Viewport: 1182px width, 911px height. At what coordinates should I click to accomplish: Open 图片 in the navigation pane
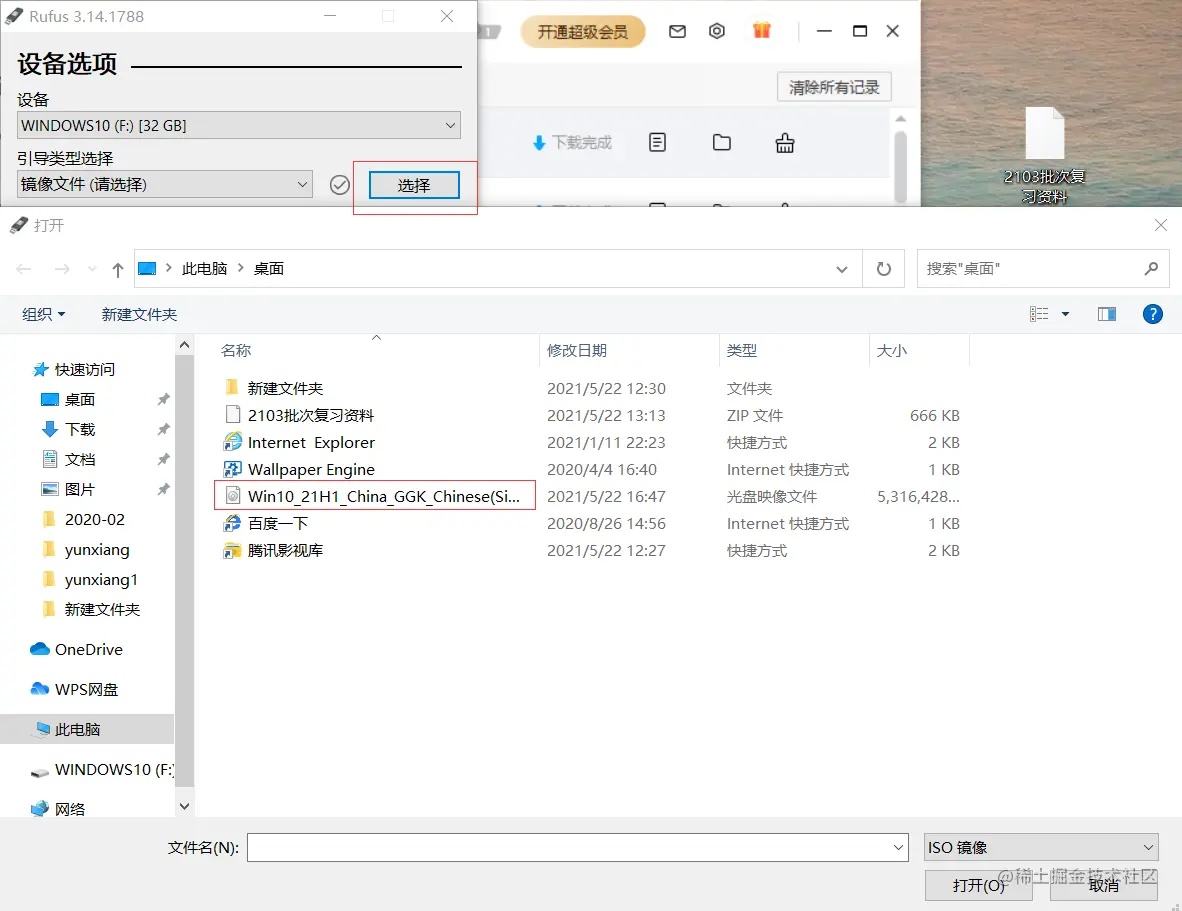(79, 490)
